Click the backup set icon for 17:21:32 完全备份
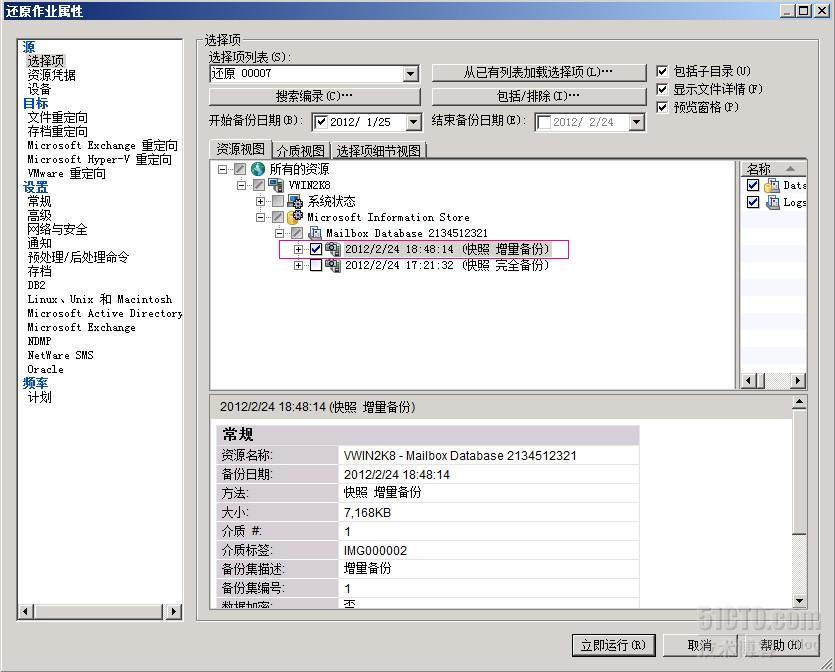 (333, 265)
